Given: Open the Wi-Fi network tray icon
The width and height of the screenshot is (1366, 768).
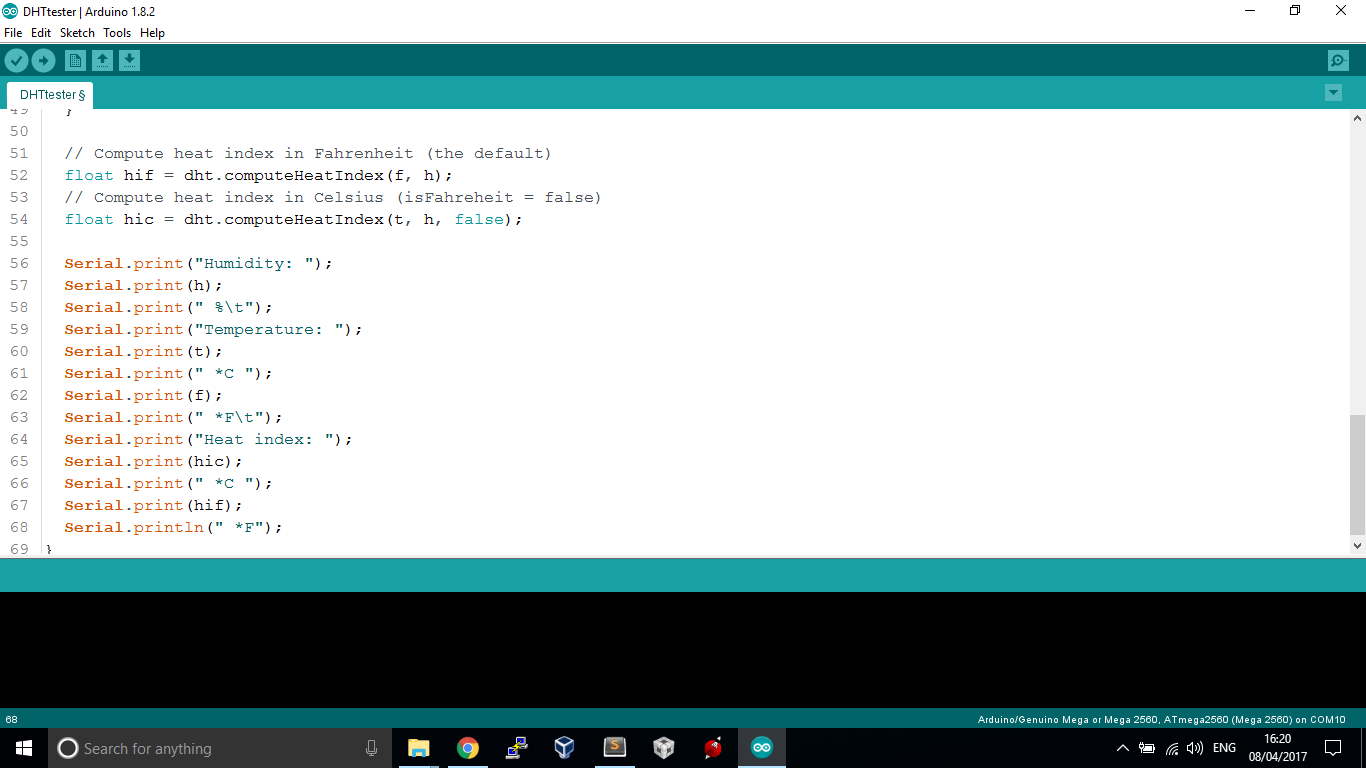Looking at the screenshot, I should pyautogui.click(x=1172, y=748).
